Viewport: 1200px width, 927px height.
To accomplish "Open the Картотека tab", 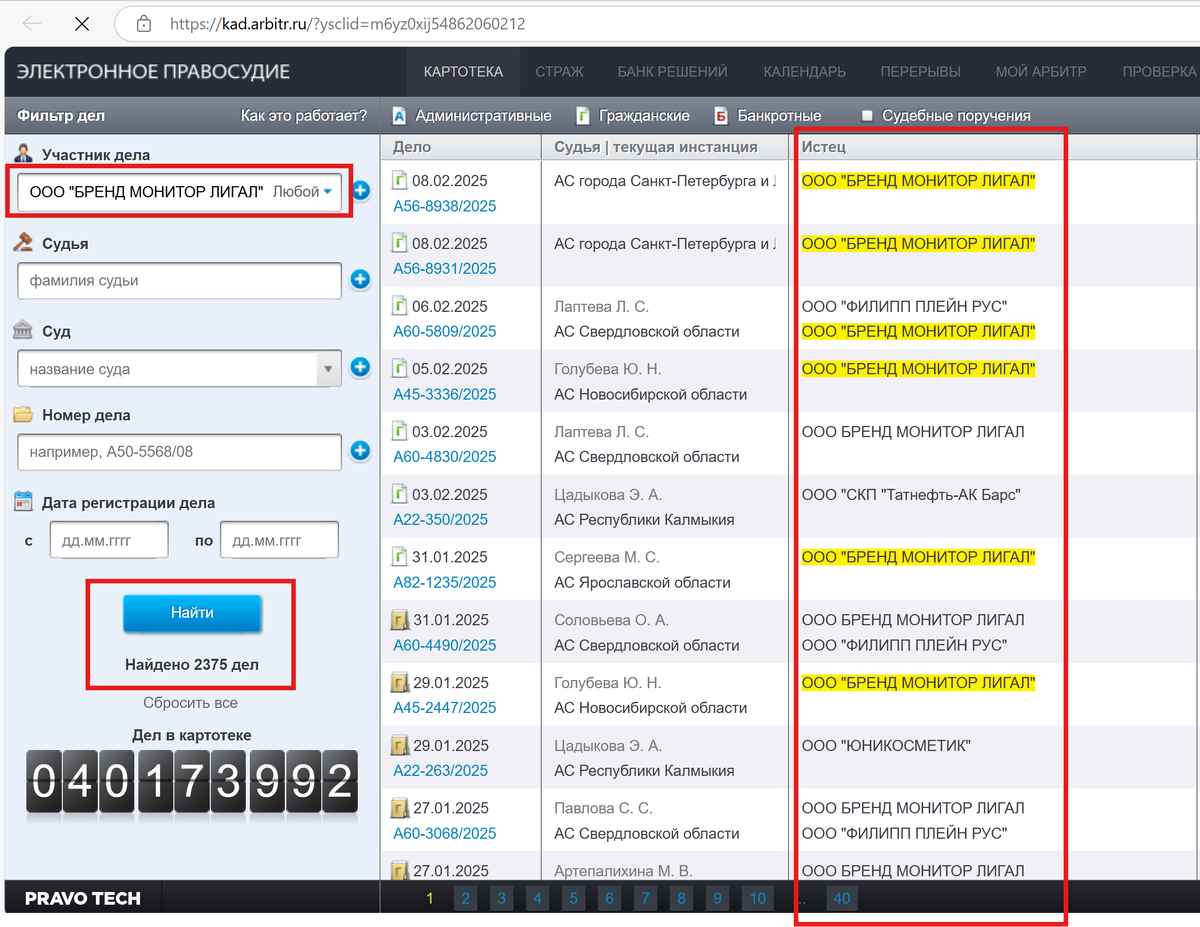I will (463, 71).
